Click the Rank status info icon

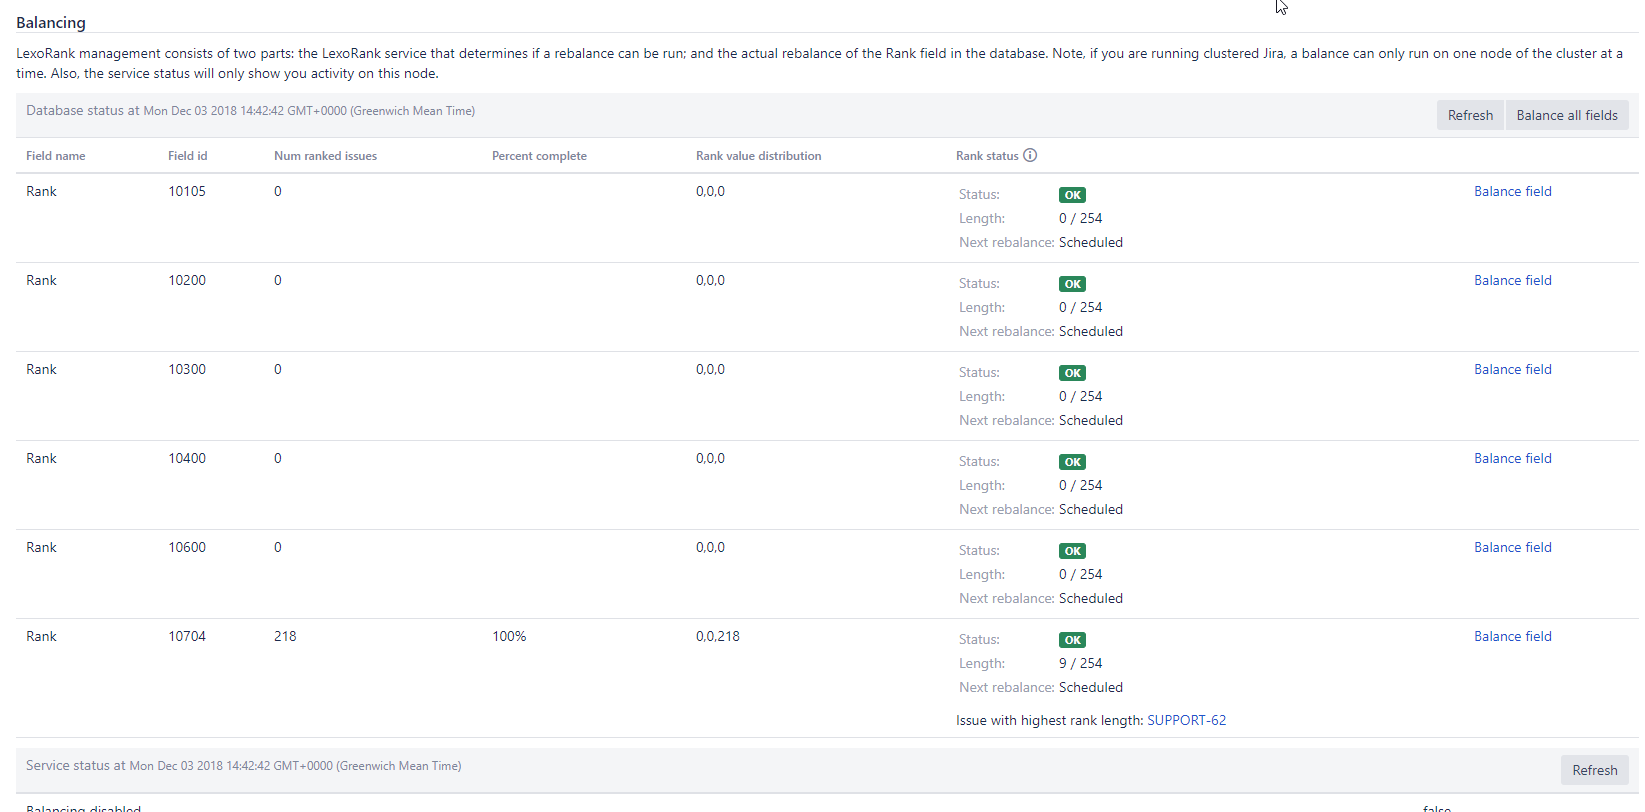pos(1030,155)
